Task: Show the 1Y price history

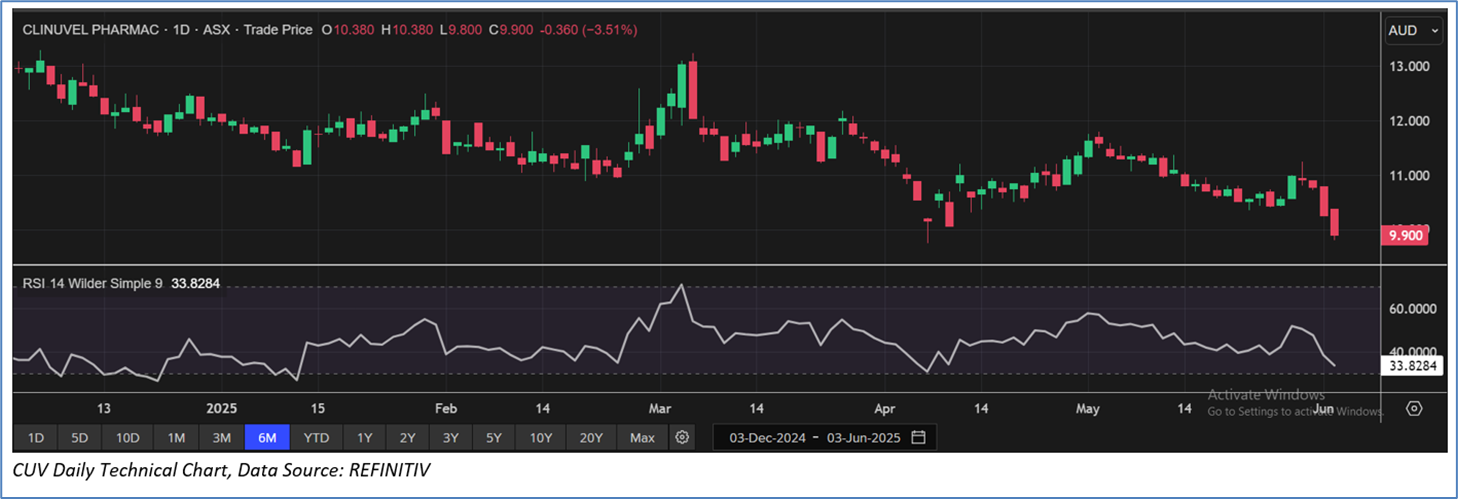Action: tap(364, 438)
